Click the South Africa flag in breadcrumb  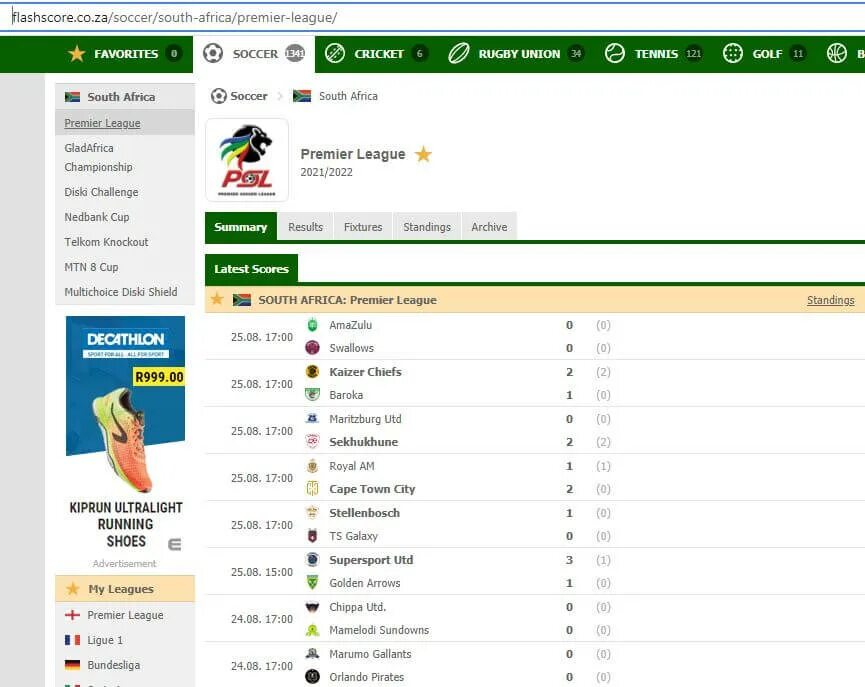(302, 96)
